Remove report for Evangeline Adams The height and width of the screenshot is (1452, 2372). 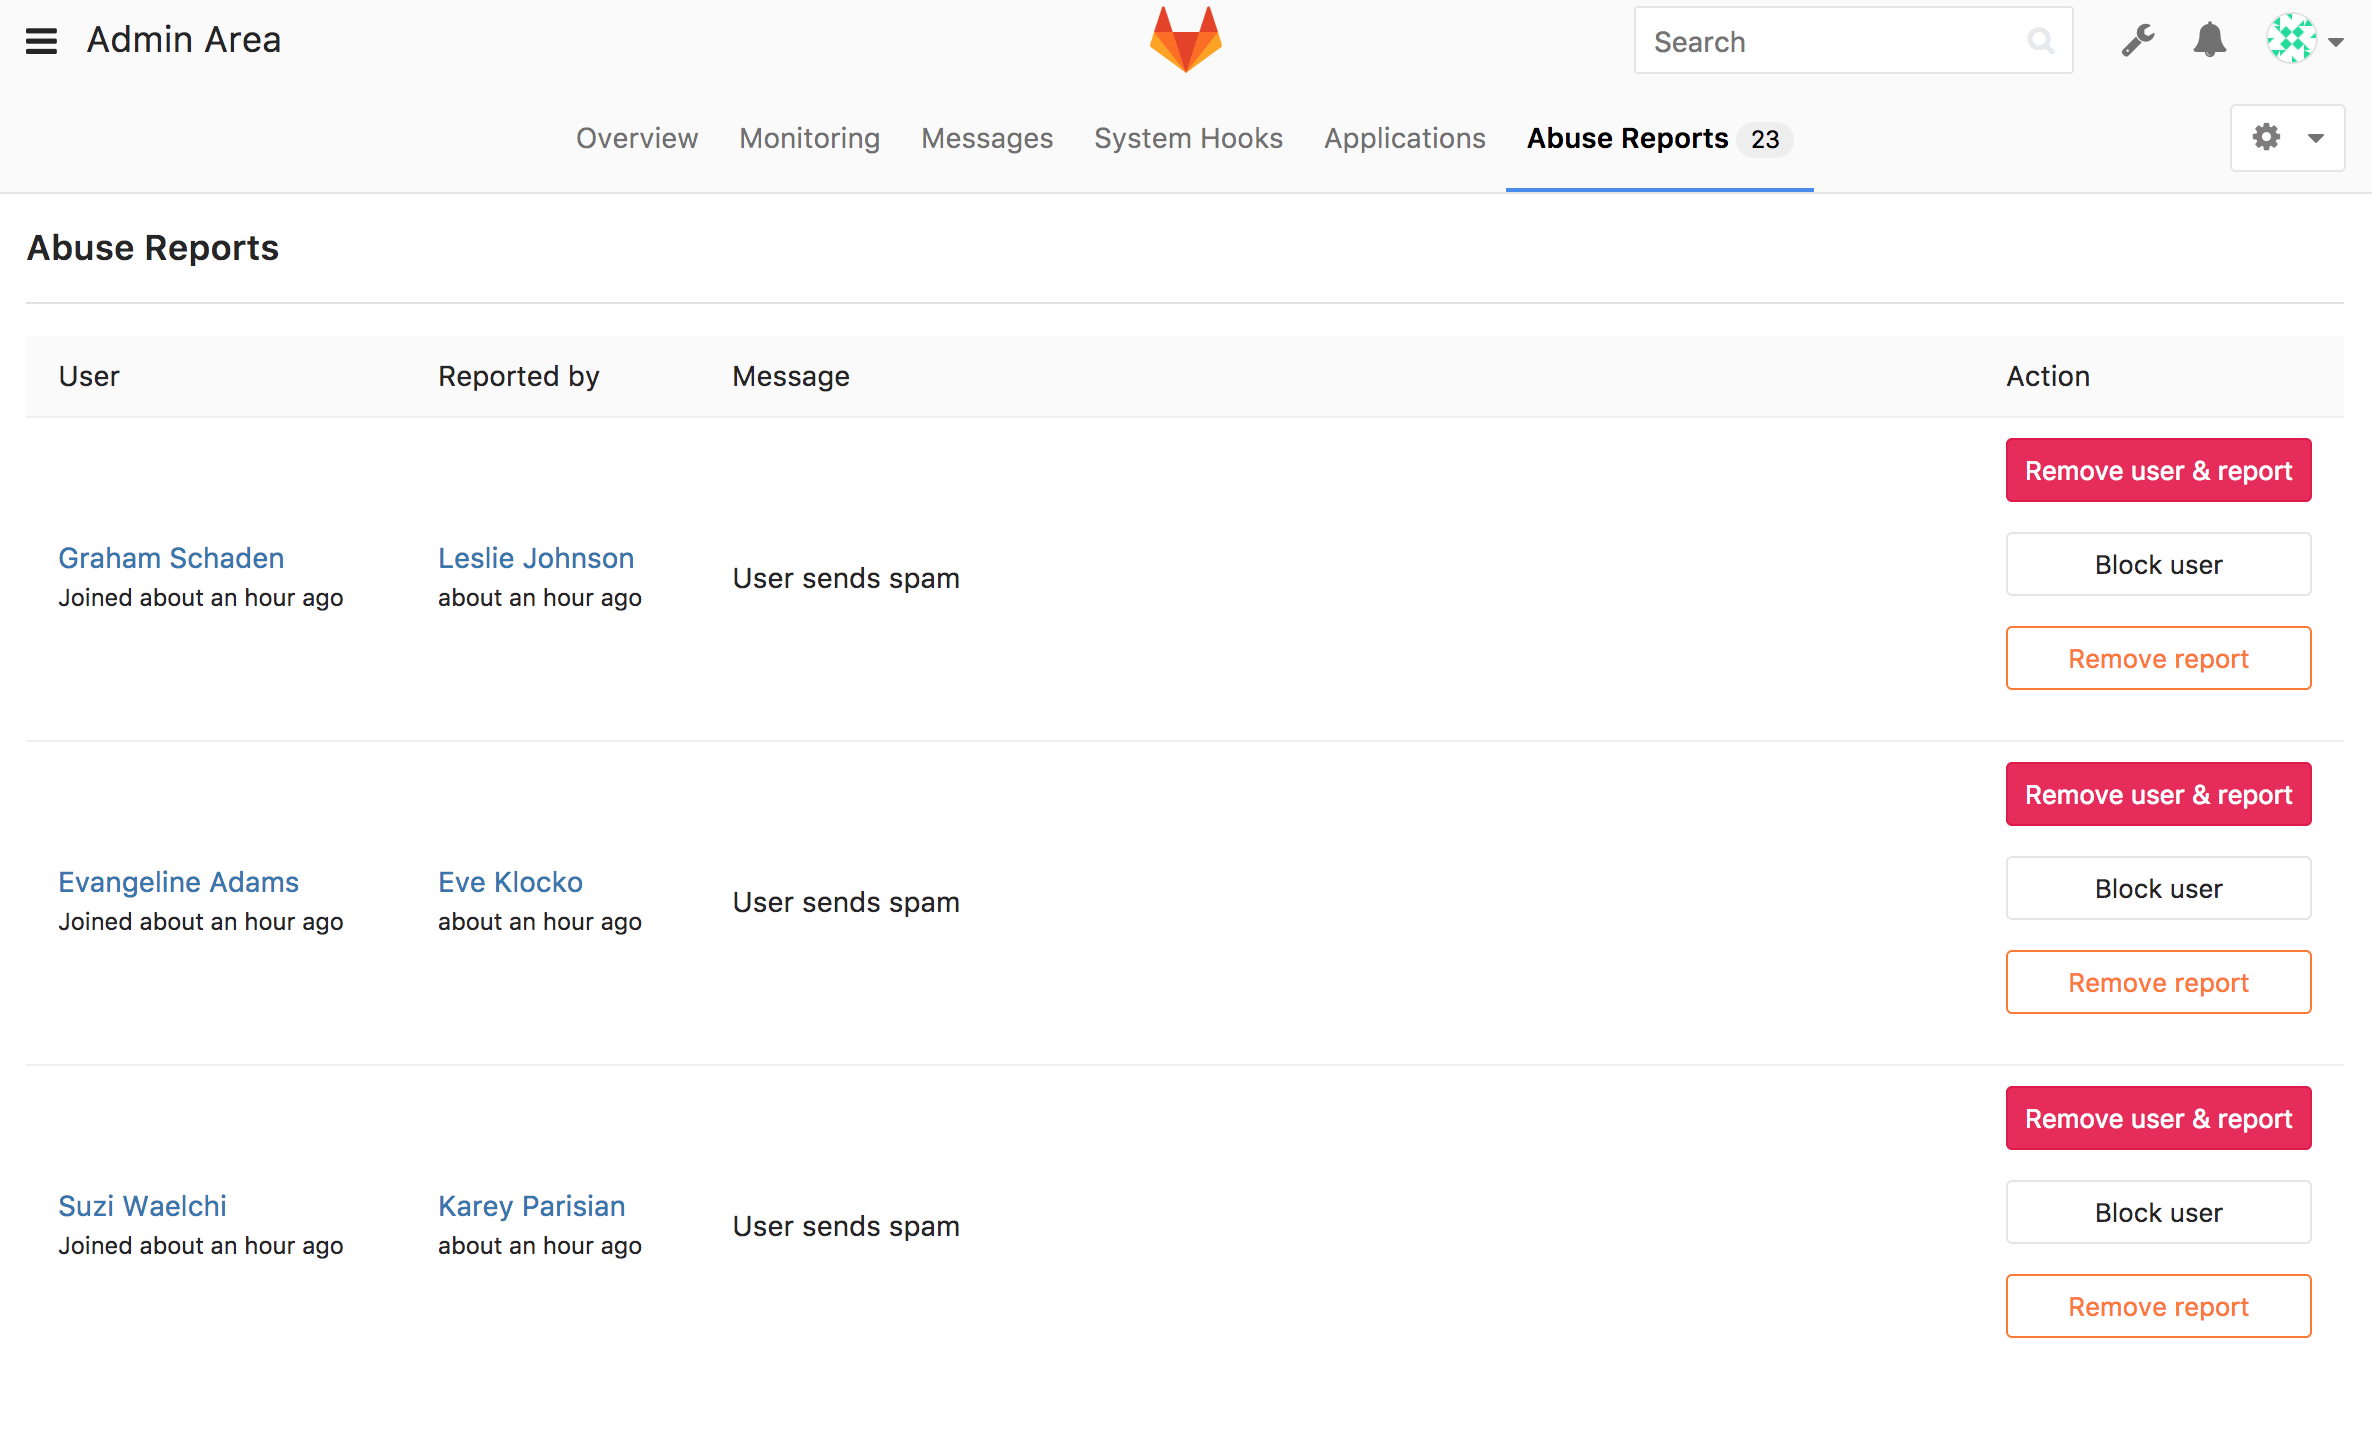(2158, 982)
